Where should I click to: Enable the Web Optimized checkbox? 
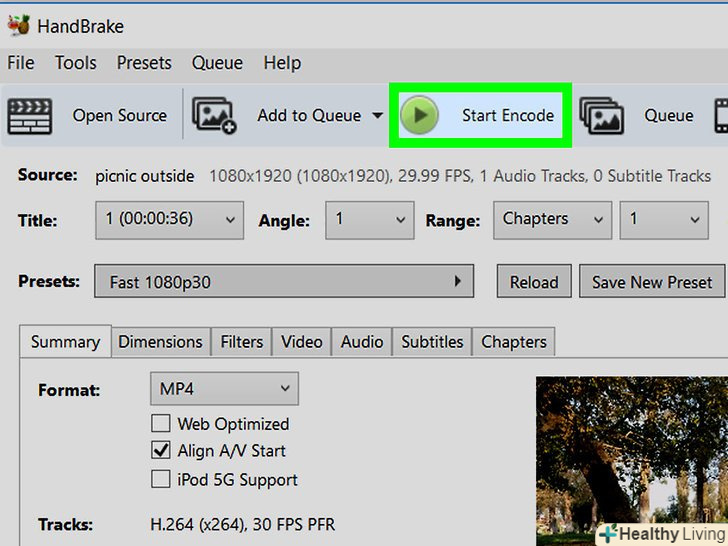[161, 423]
